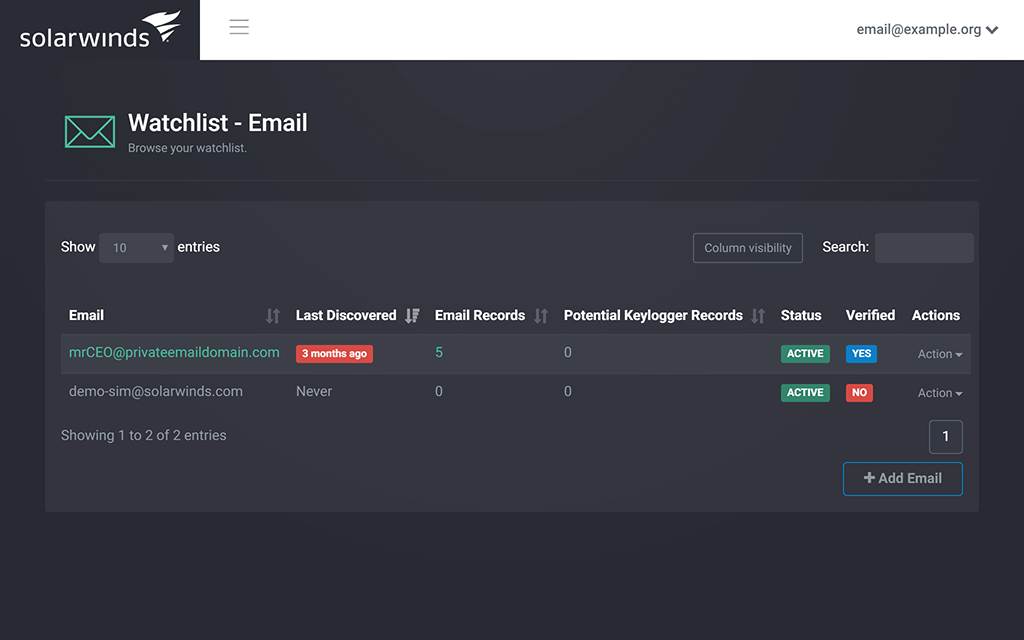Click the Add Email button
The height and width of the screenshot is (640, 1024).
(903, 479)
